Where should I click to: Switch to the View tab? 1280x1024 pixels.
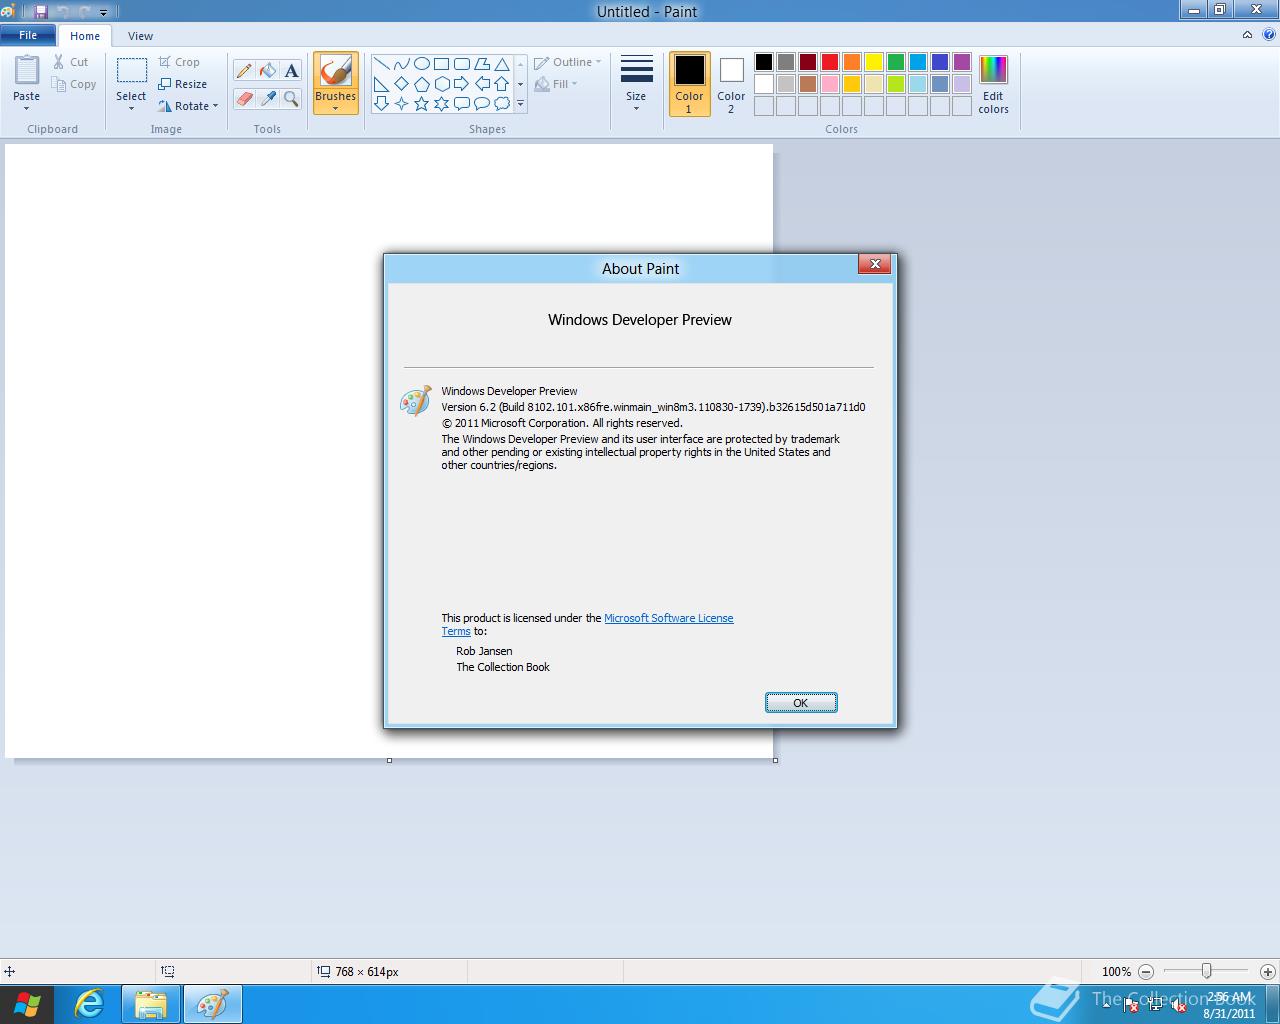[140, 36]
